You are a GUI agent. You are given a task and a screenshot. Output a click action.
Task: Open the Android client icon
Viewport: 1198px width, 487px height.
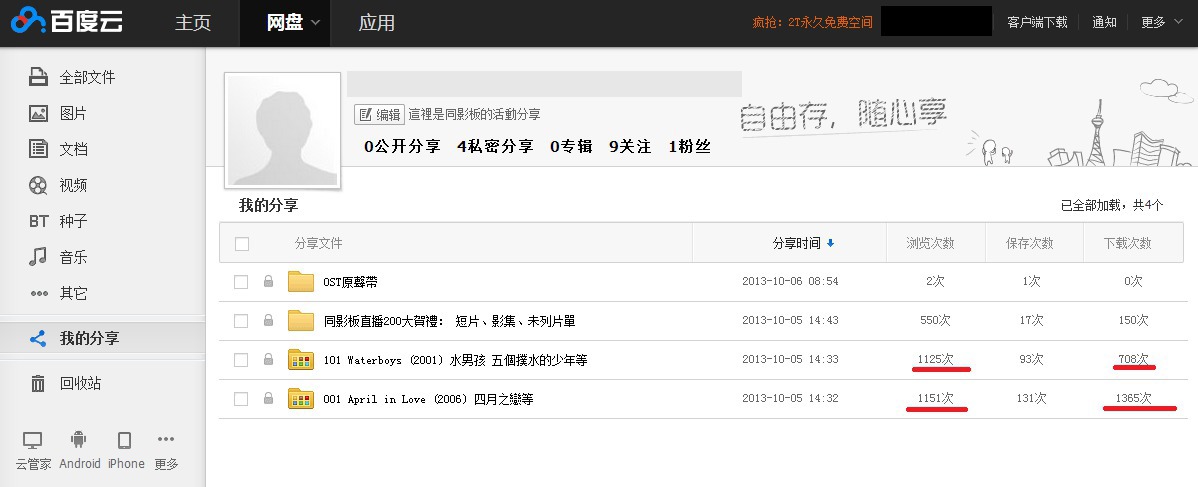pyautogui.click(x=79, y=440)
